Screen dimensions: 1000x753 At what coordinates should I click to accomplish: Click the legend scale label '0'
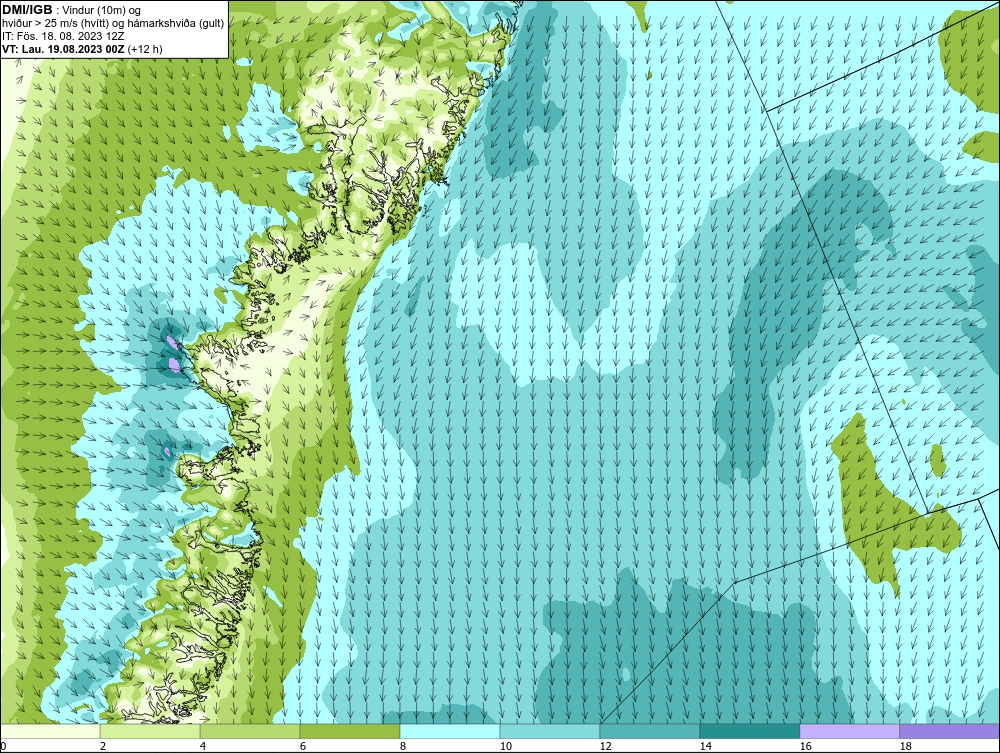pyautogui.click(x=3, y=746)
